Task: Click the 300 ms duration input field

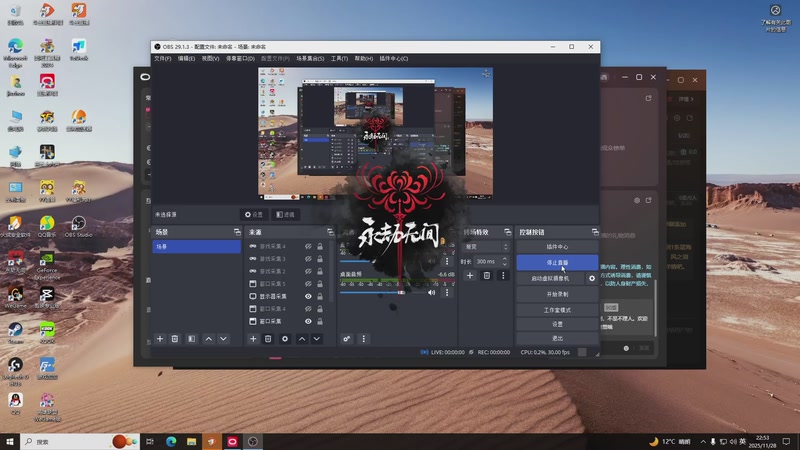Action: (x=487, y=261)
